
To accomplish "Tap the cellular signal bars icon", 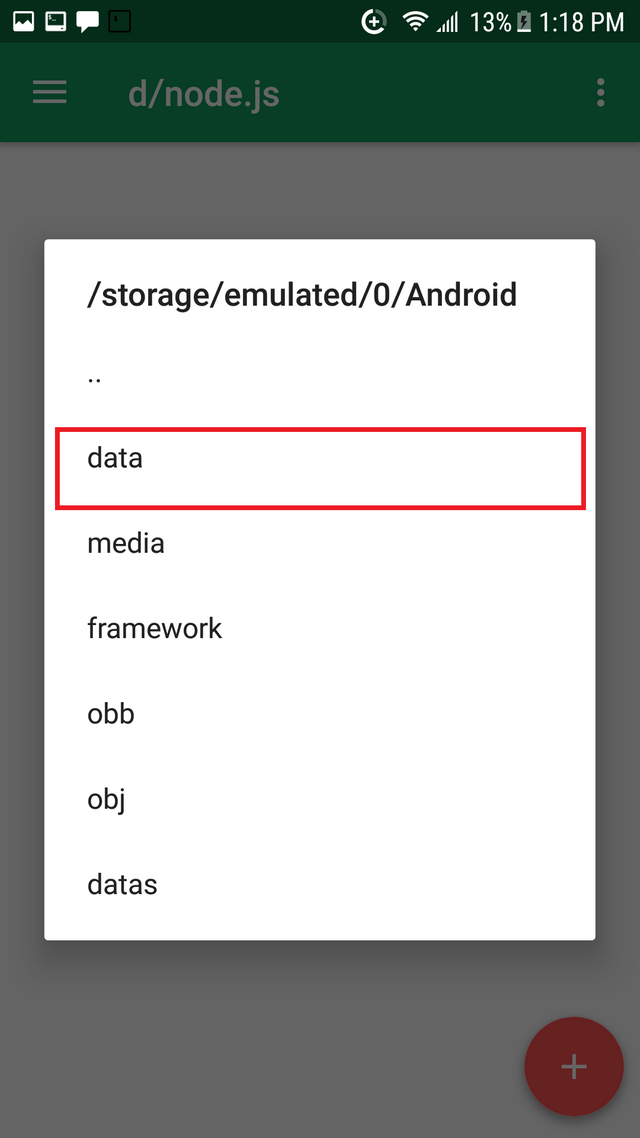I will coord(447,22).
